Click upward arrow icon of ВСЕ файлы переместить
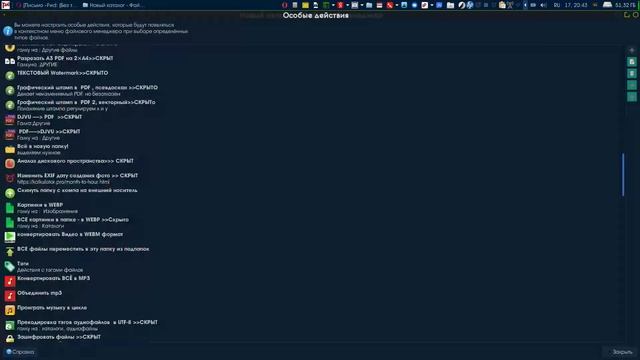The height and width of the screenshot is (360, 640). (x=10, y=252)
